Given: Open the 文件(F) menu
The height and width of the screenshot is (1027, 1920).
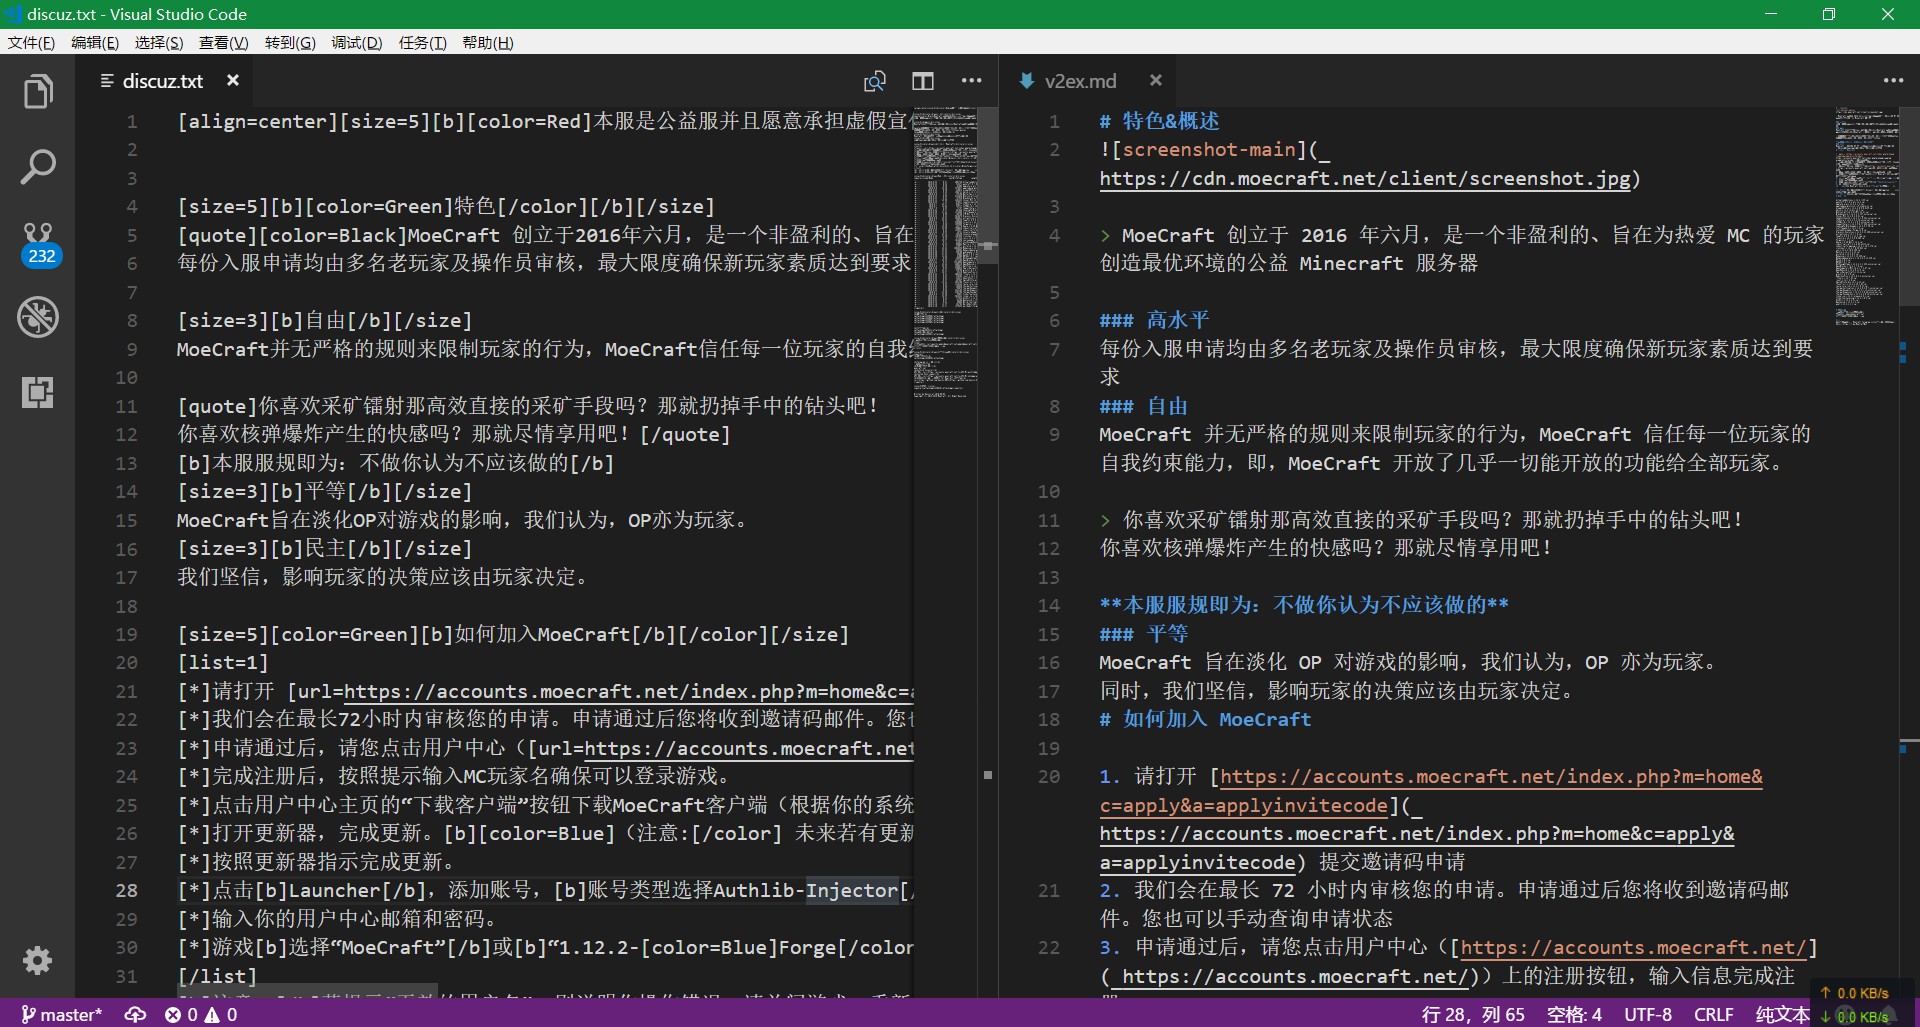Looking at the screenshot, I should pos(31,42).
